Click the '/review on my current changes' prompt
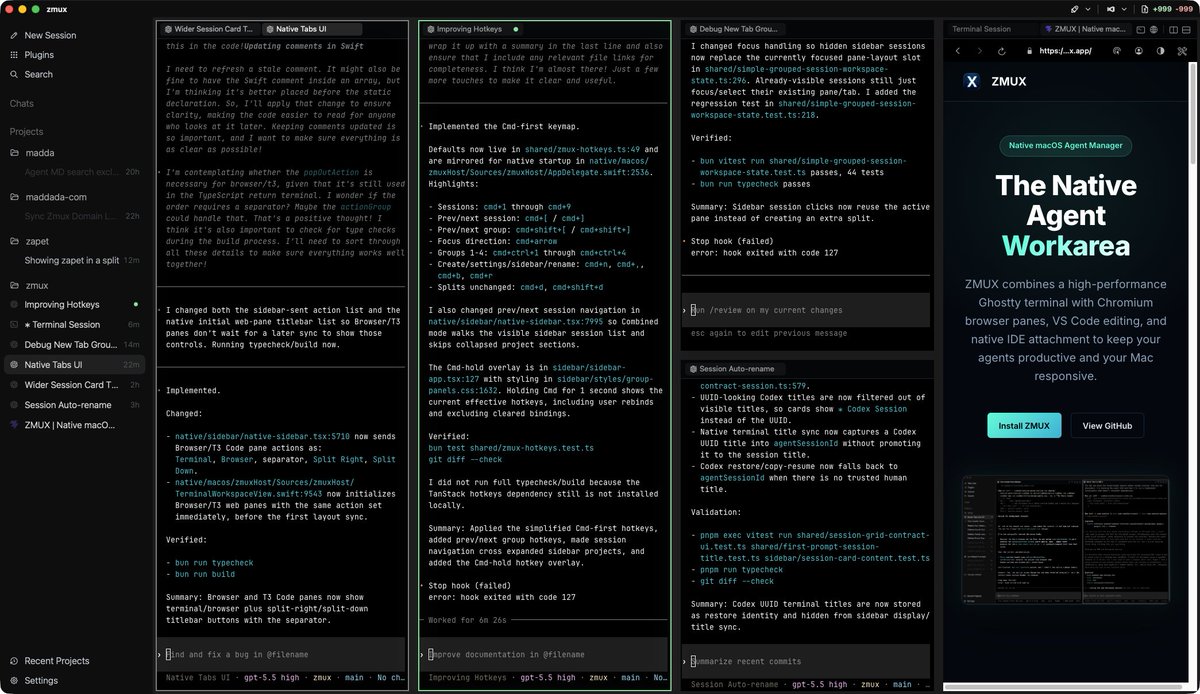This screenshot has height=694, width=1200. click(x=807, y=310)
